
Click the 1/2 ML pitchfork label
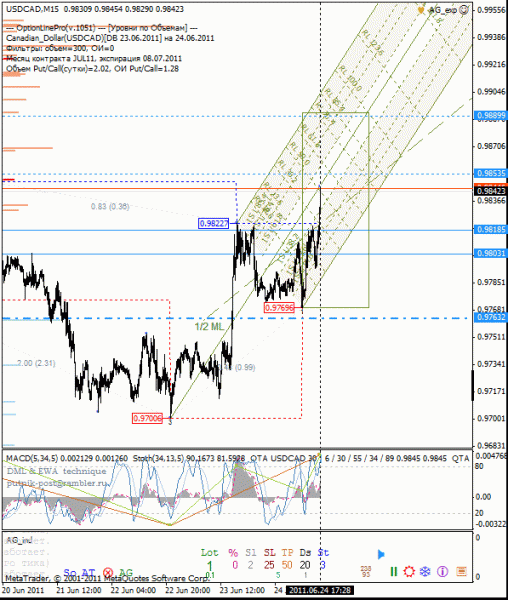pyautogui.click(x=209, y=326)
